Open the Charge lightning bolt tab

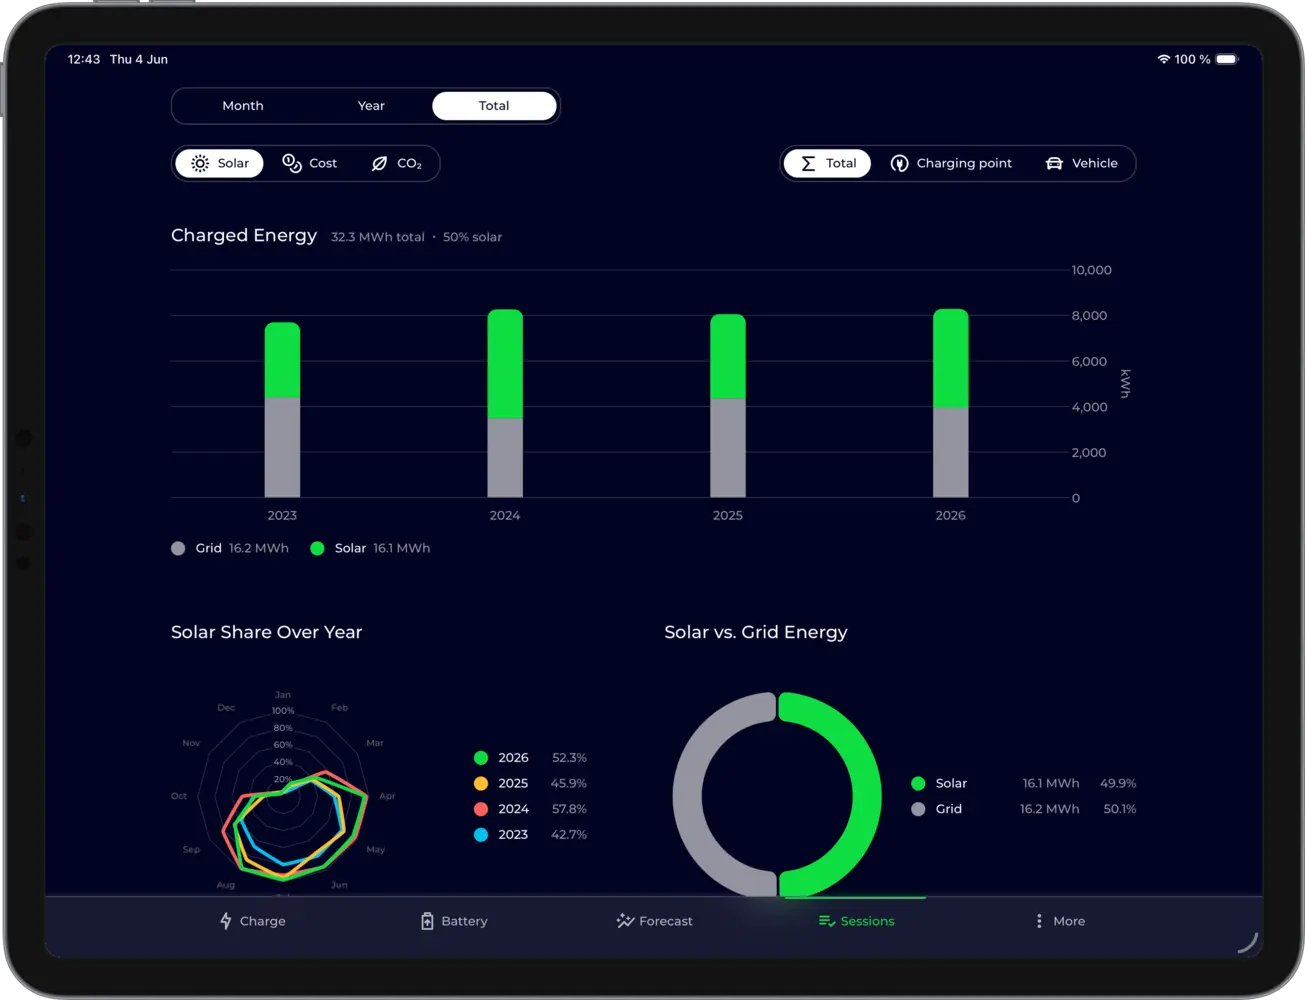(x=226, y=921)
